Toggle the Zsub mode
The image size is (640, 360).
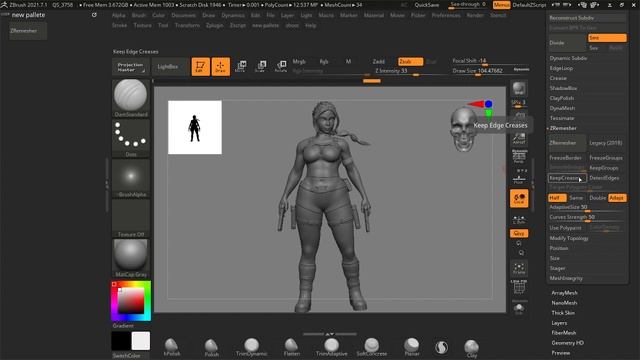[410, 62]
